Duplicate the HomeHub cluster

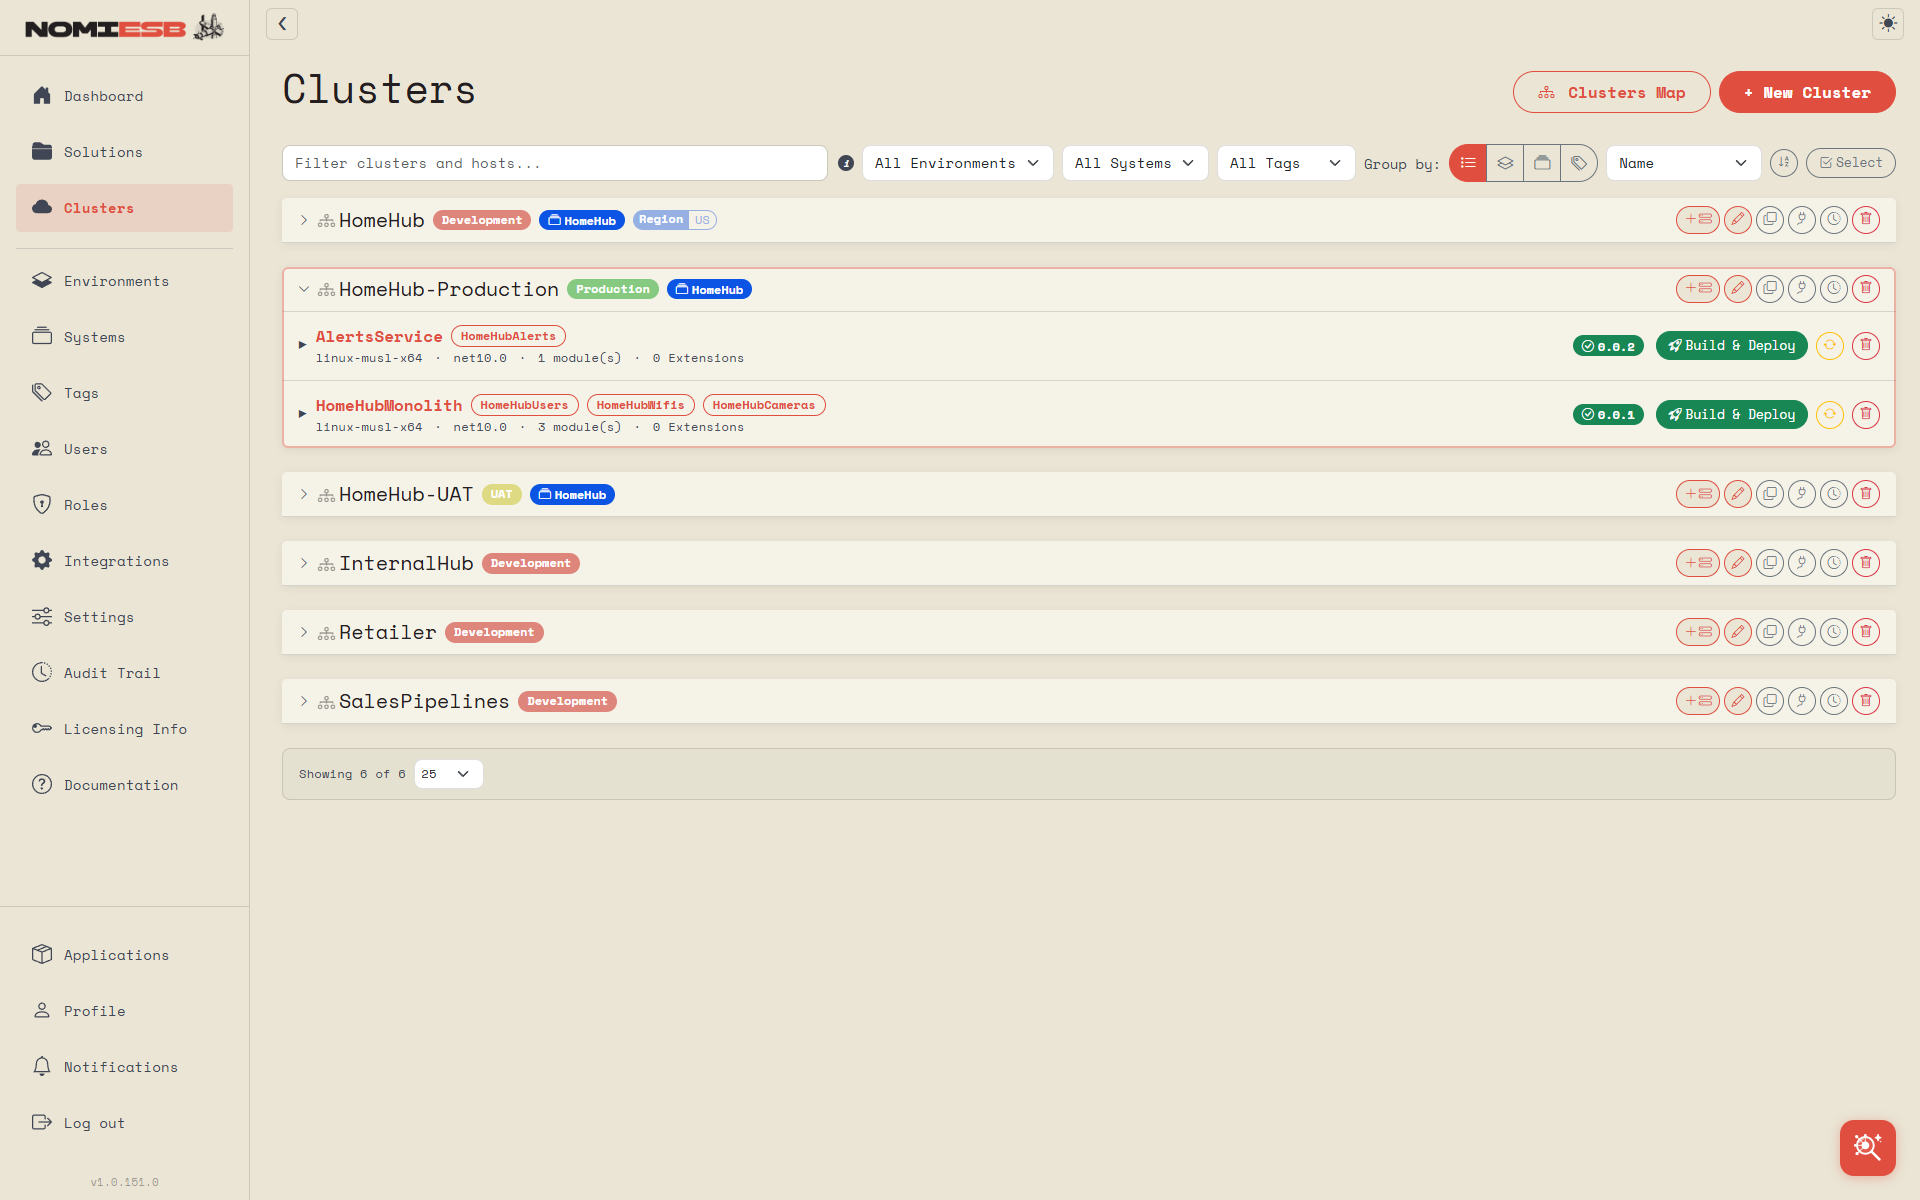click(x=1770, y=220)
